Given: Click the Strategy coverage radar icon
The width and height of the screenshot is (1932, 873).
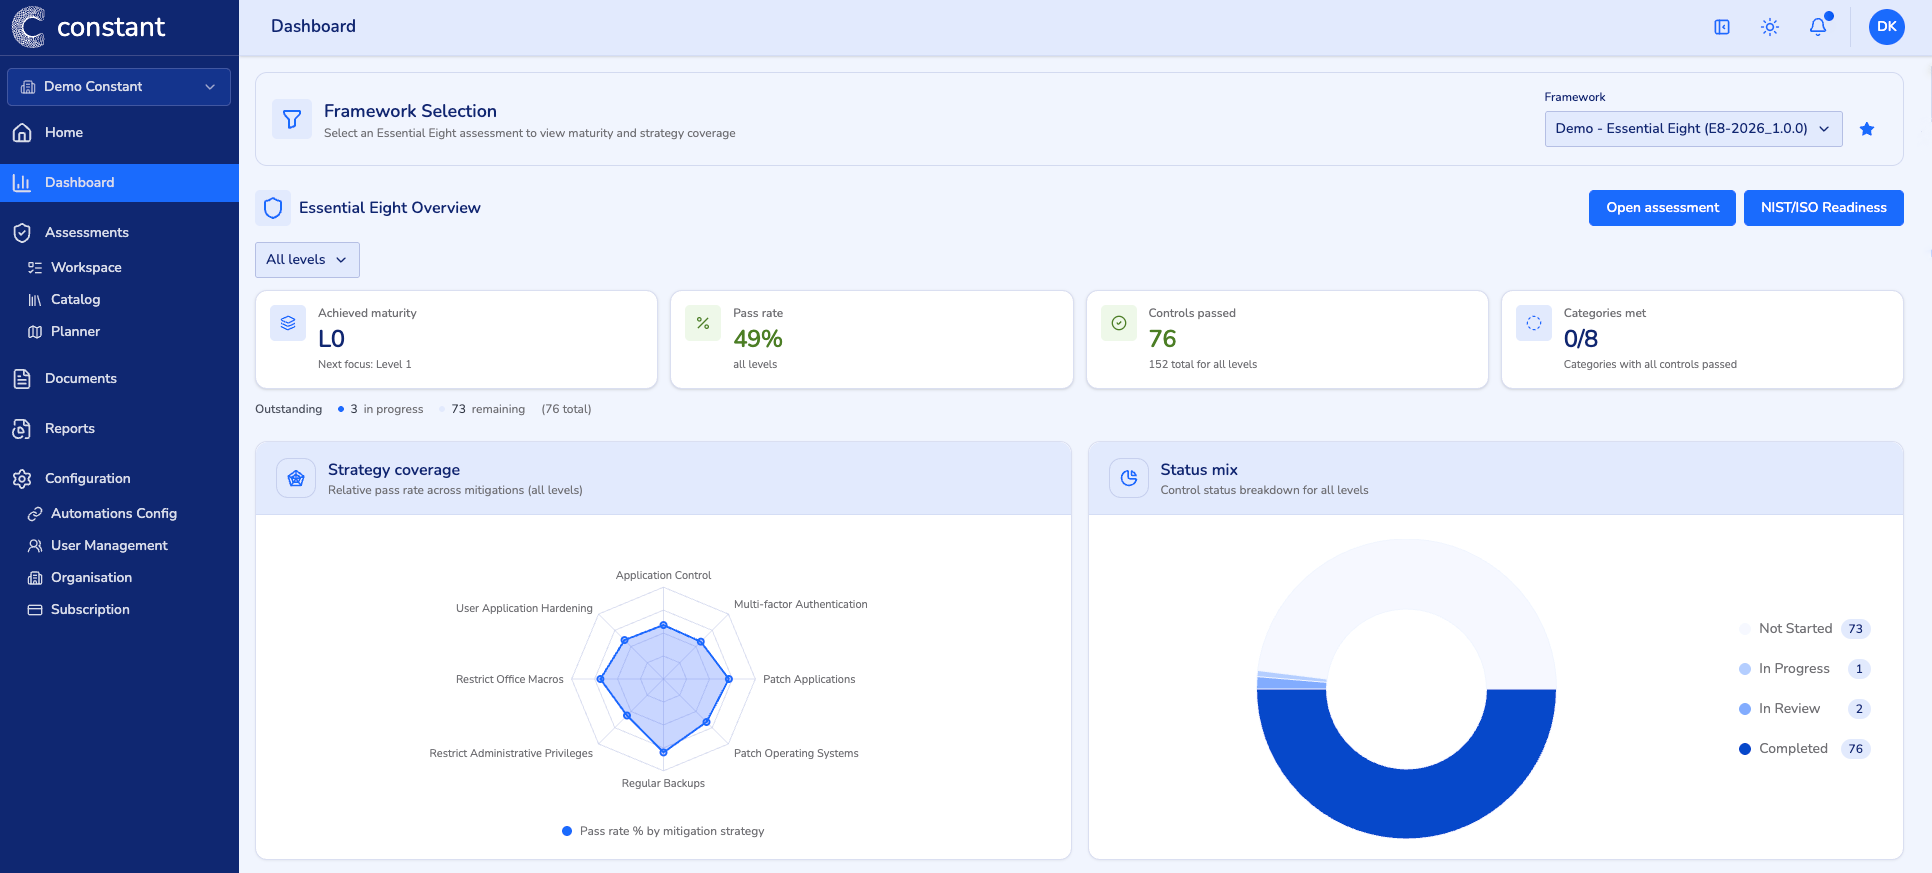Looking at the screenshot, I should click(x=296, y=479).
